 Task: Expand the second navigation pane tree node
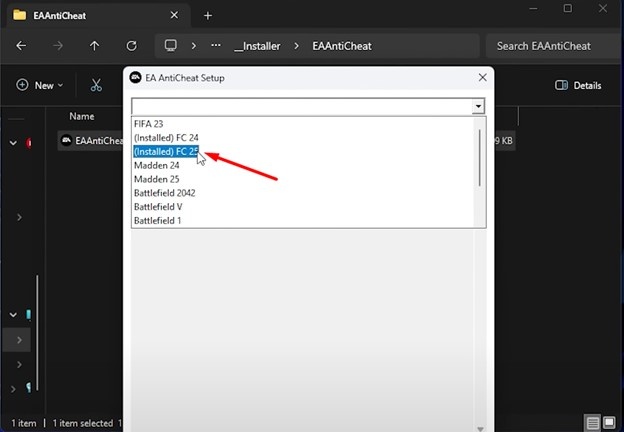coord(19,217)
